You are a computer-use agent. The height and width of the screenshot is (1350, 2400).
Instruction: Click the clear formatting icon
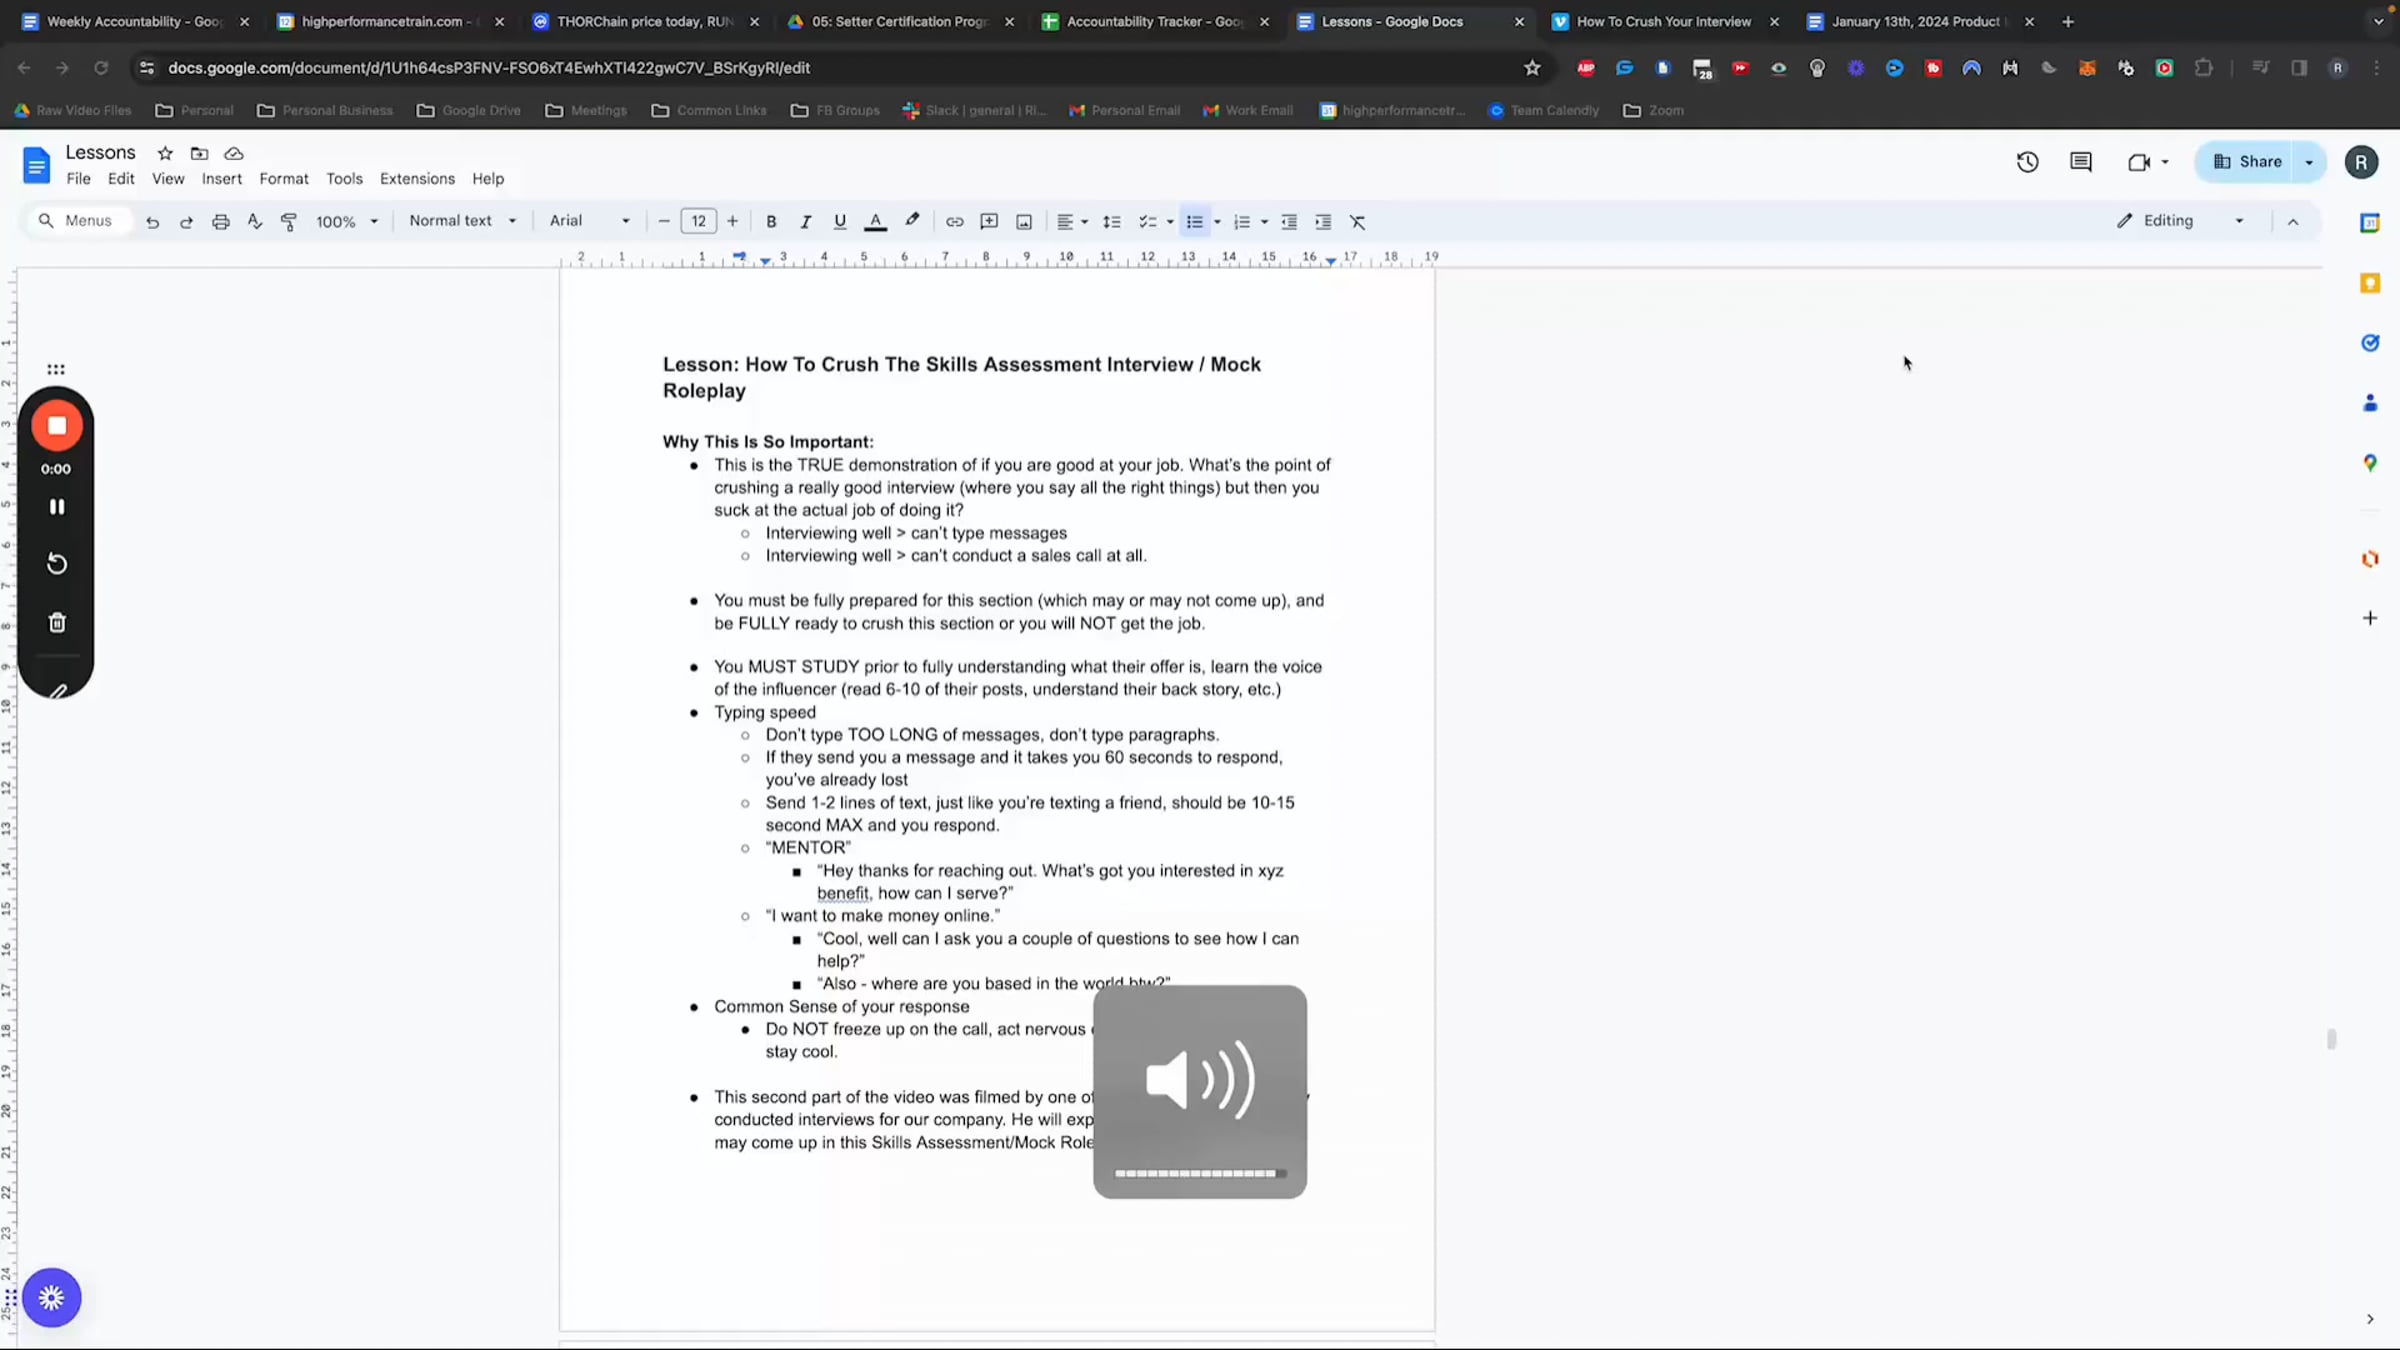[x=1357, y=222]
